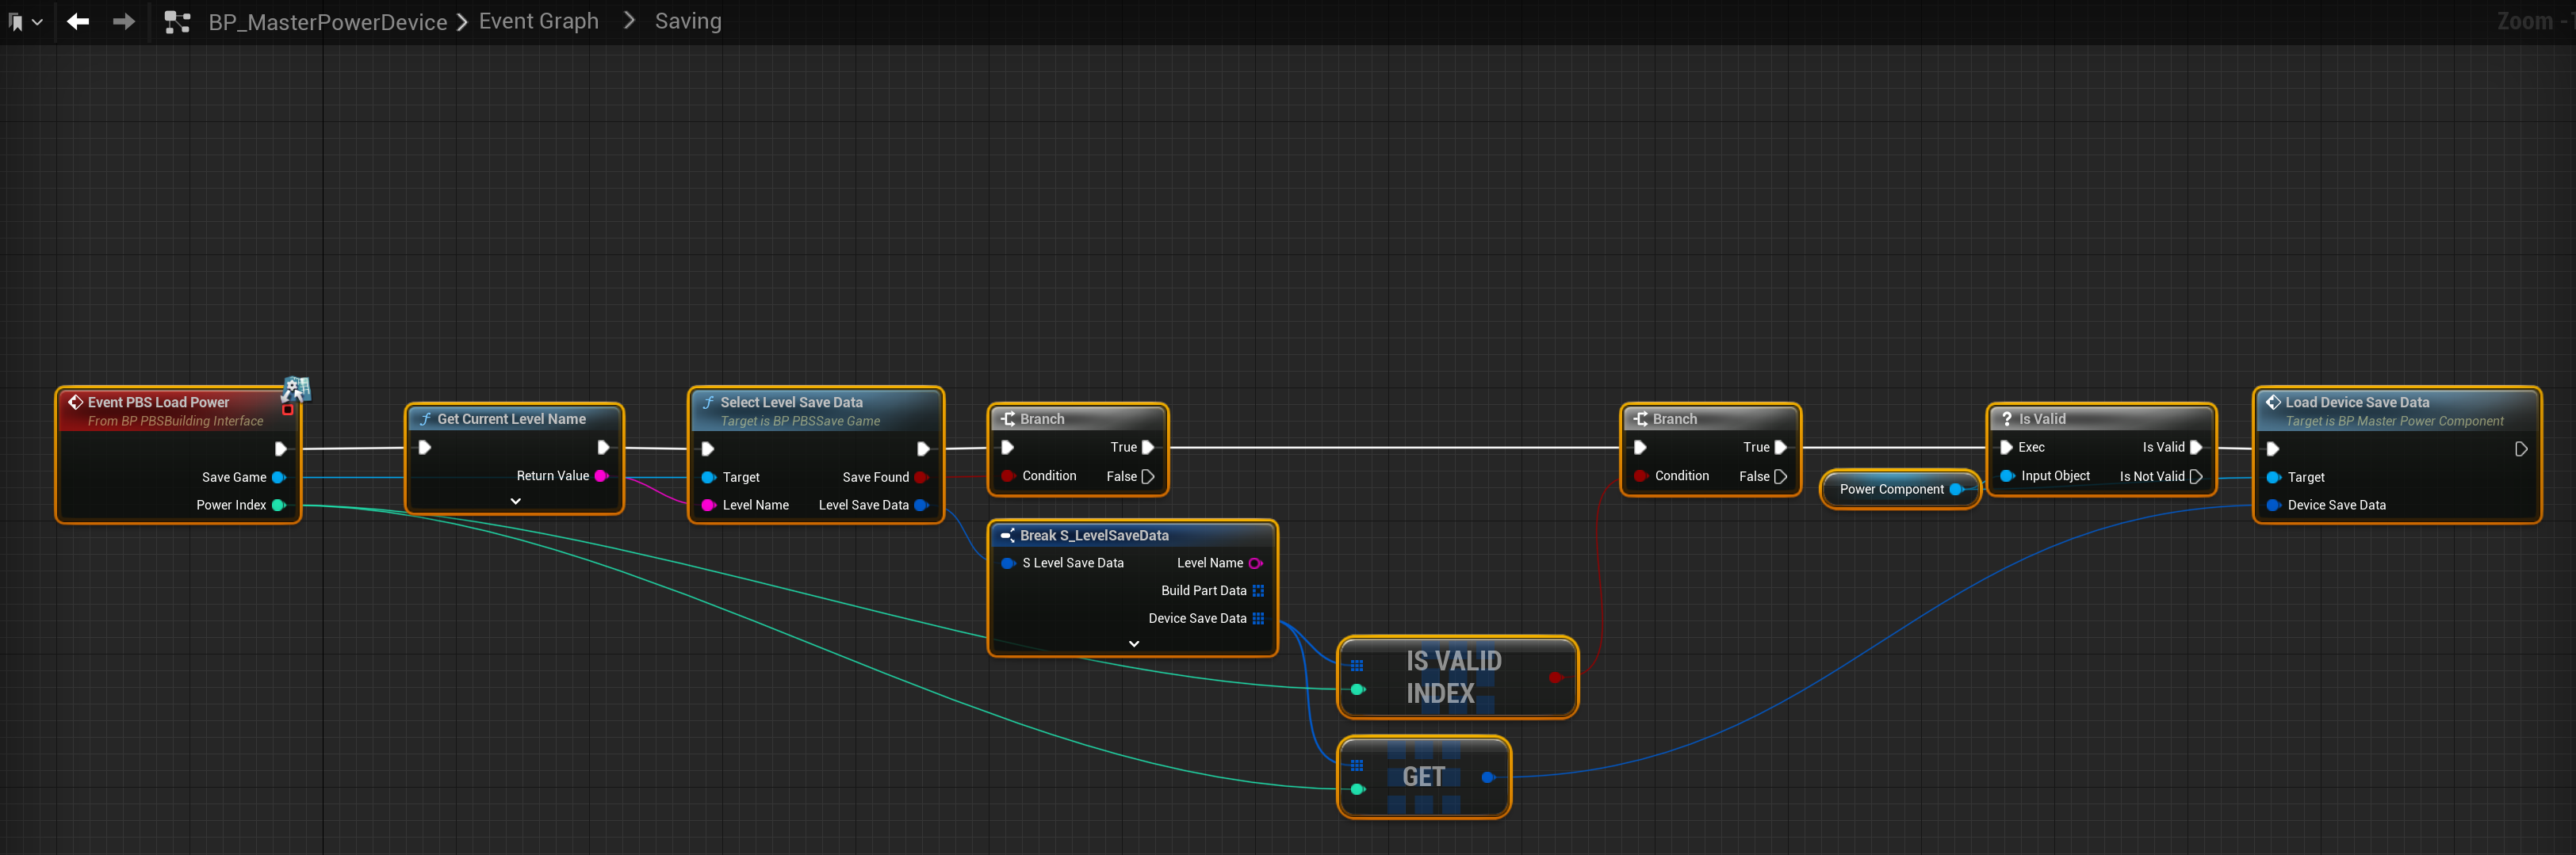Click the False pin on second Branch
The height and width of the screenshot is (855, 2576).
click(x=1780, y=477)
